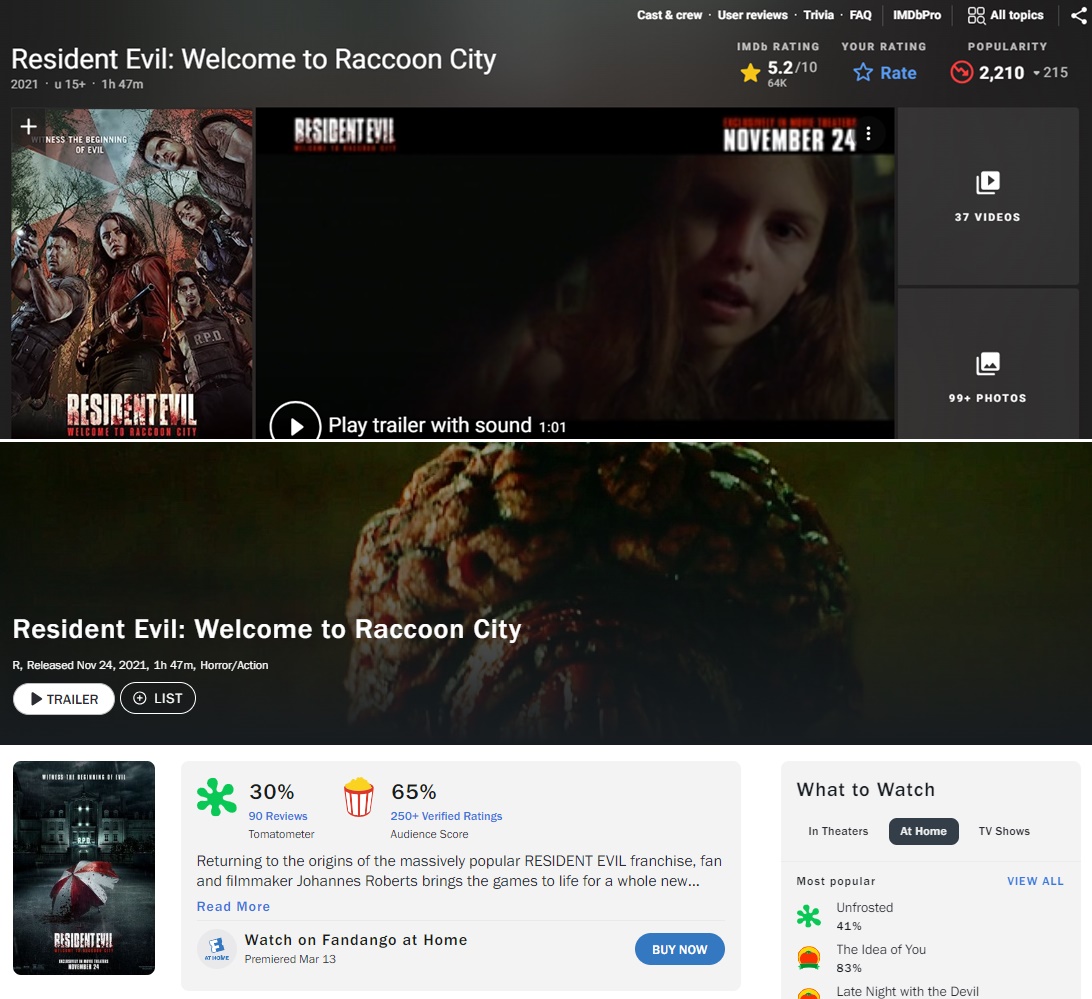This screenshot has width=1092, height=999.
Task: Click the popularity score 2,210
Action: coord(1001,73)
